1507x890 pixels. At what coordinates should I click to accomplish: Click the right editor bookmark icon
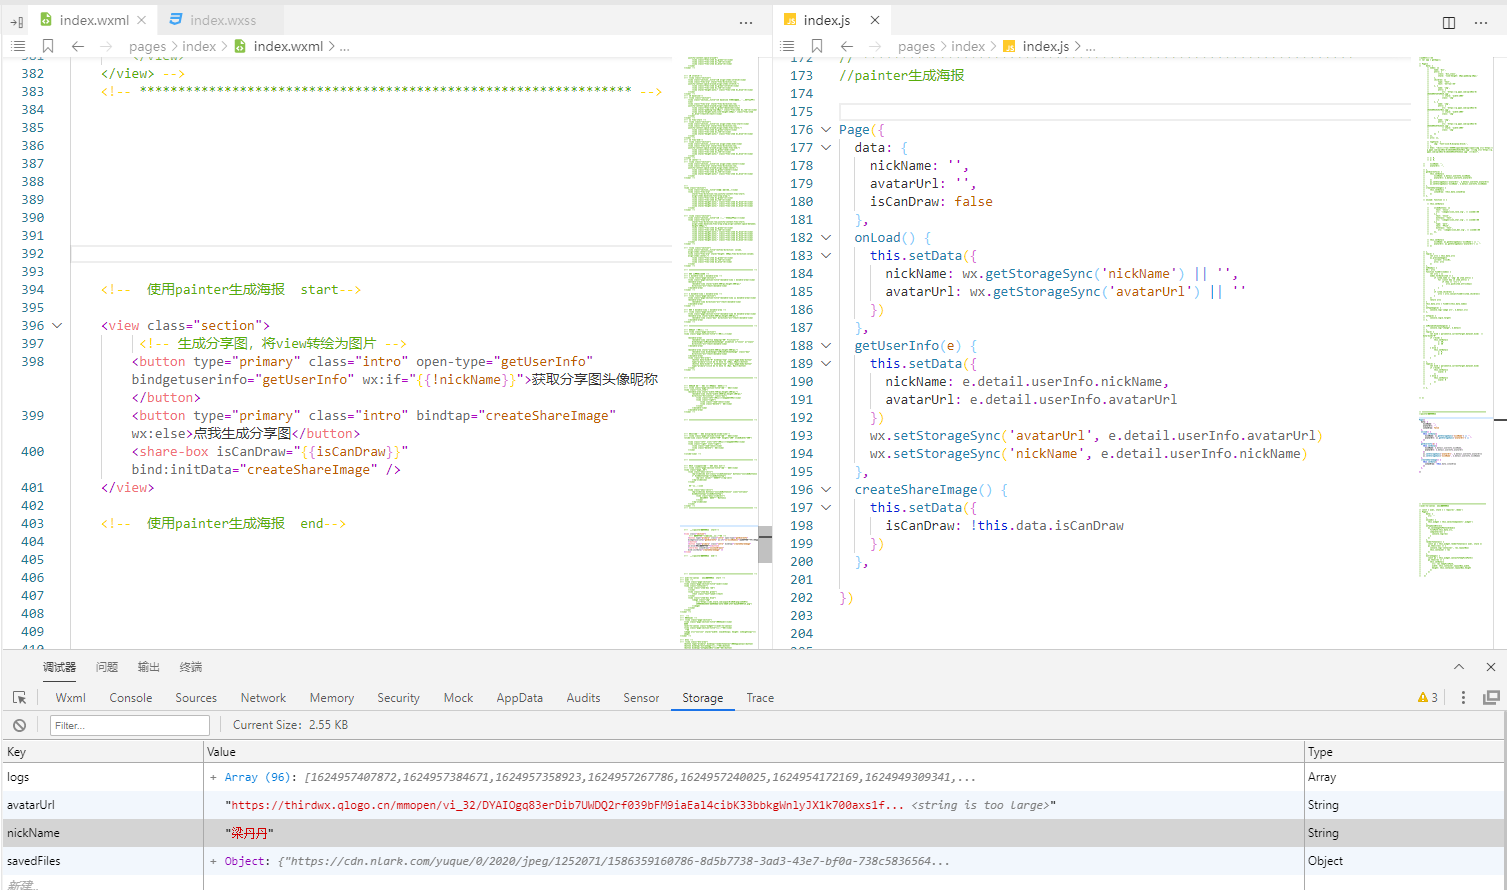(817, 46)
